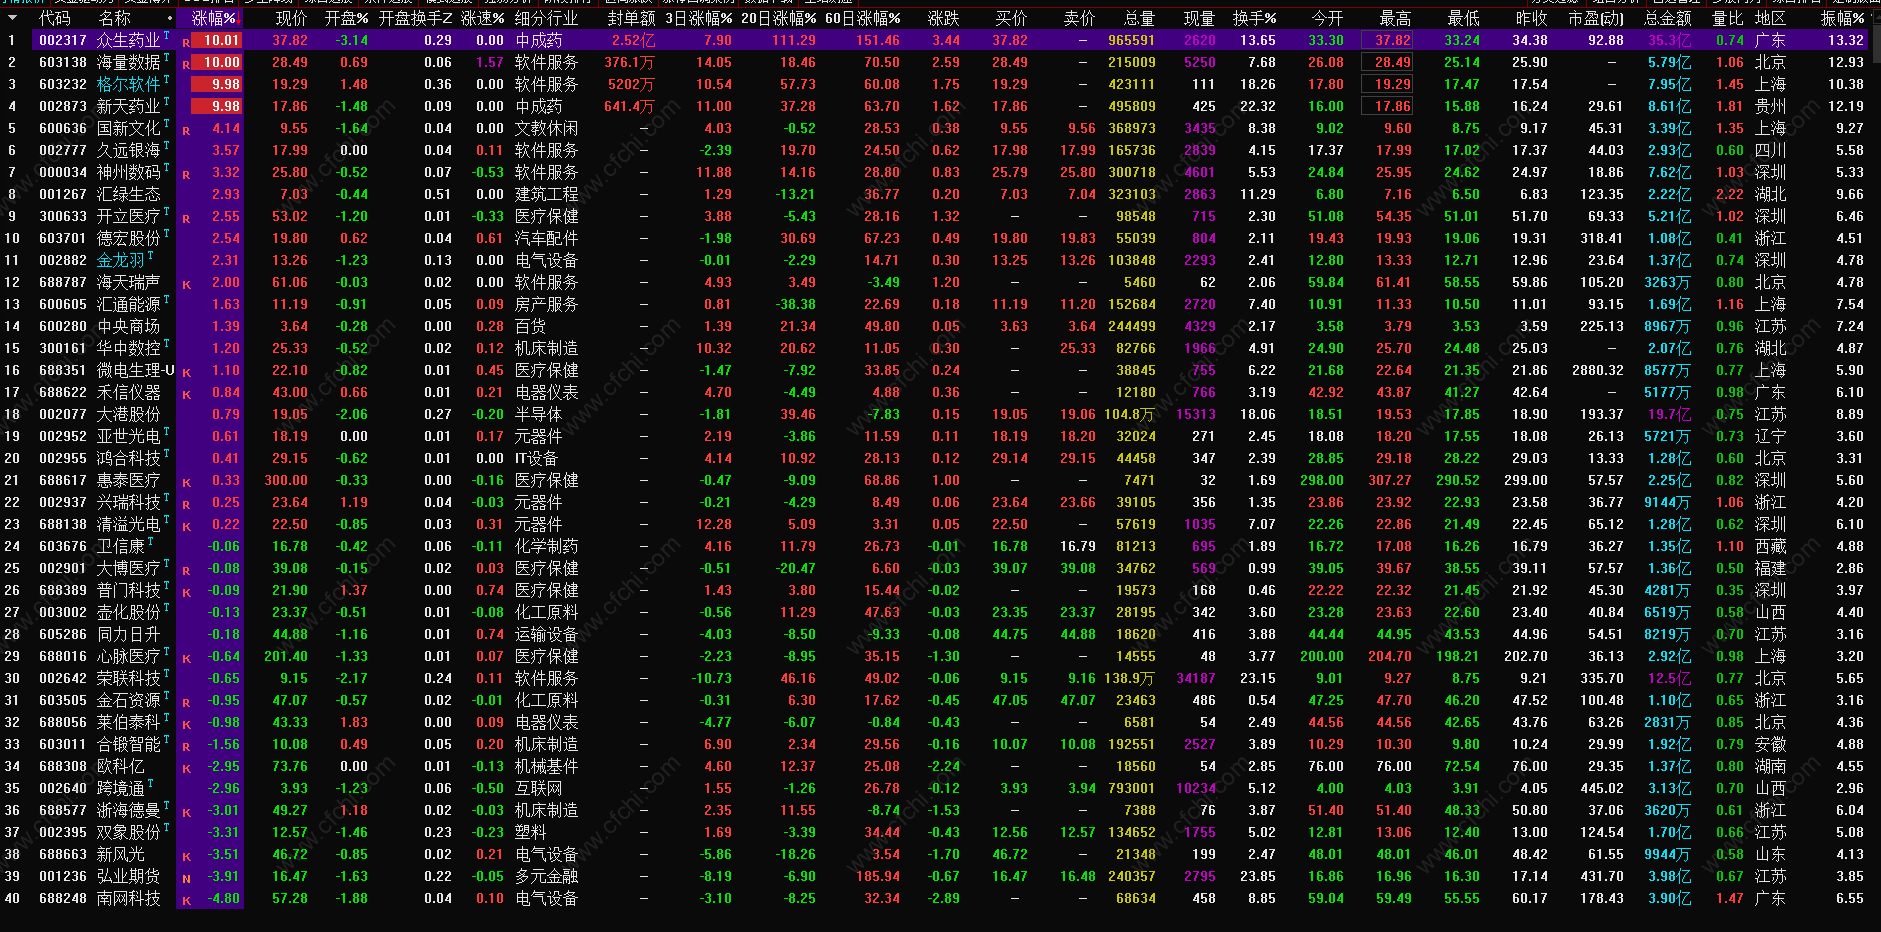Sort by the 20日涨幅% column header
The height and width of the screenshot is (932, 1881).
coord(778,18)
